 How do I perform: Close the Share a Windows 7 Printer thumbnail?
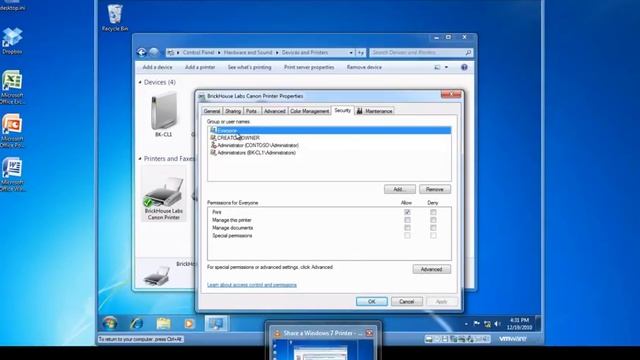click(369, 333)
